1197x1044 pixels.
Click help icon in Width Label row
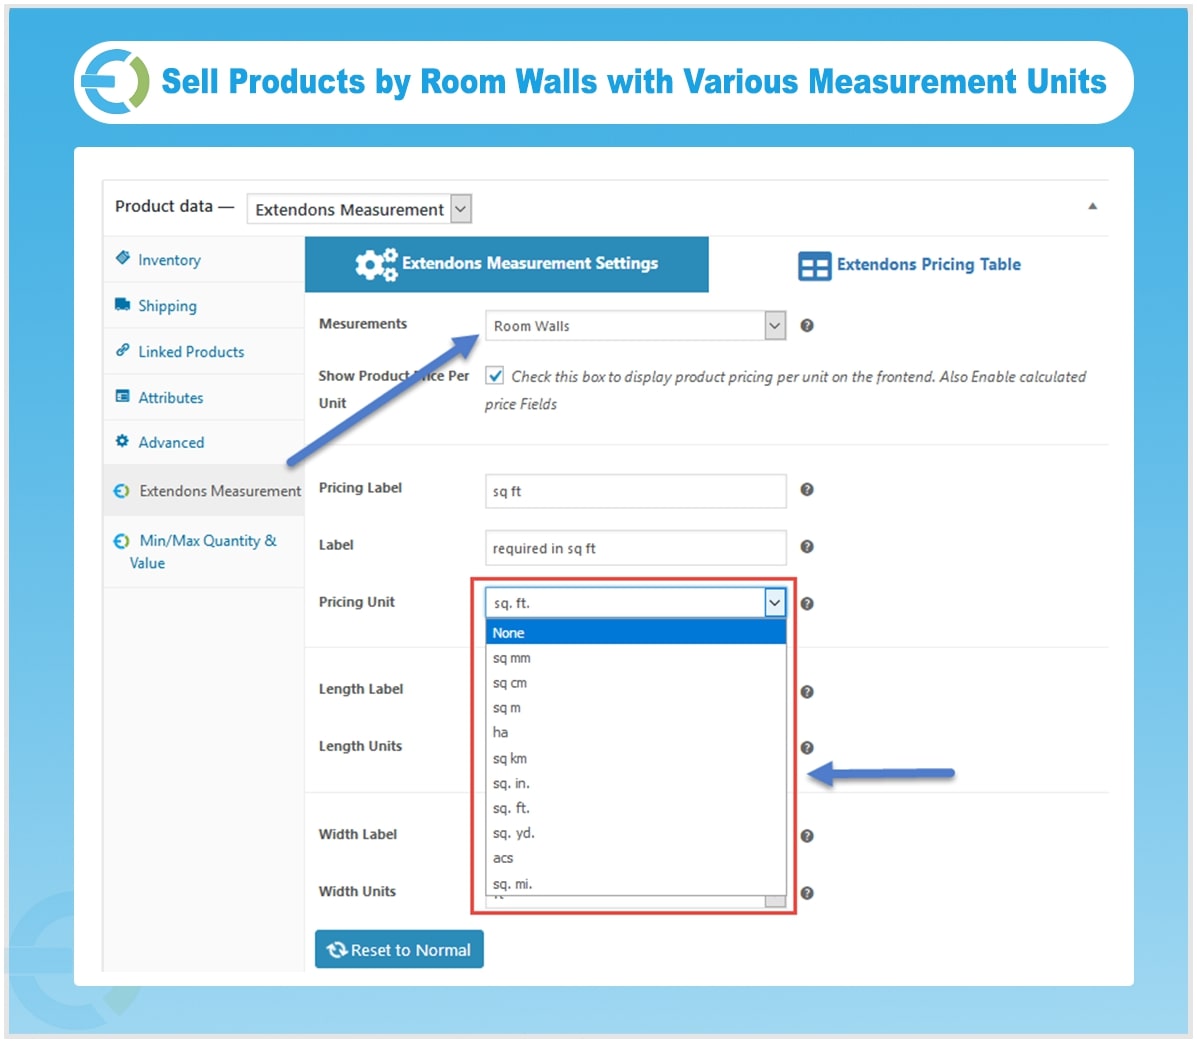[x=806, y=836]
